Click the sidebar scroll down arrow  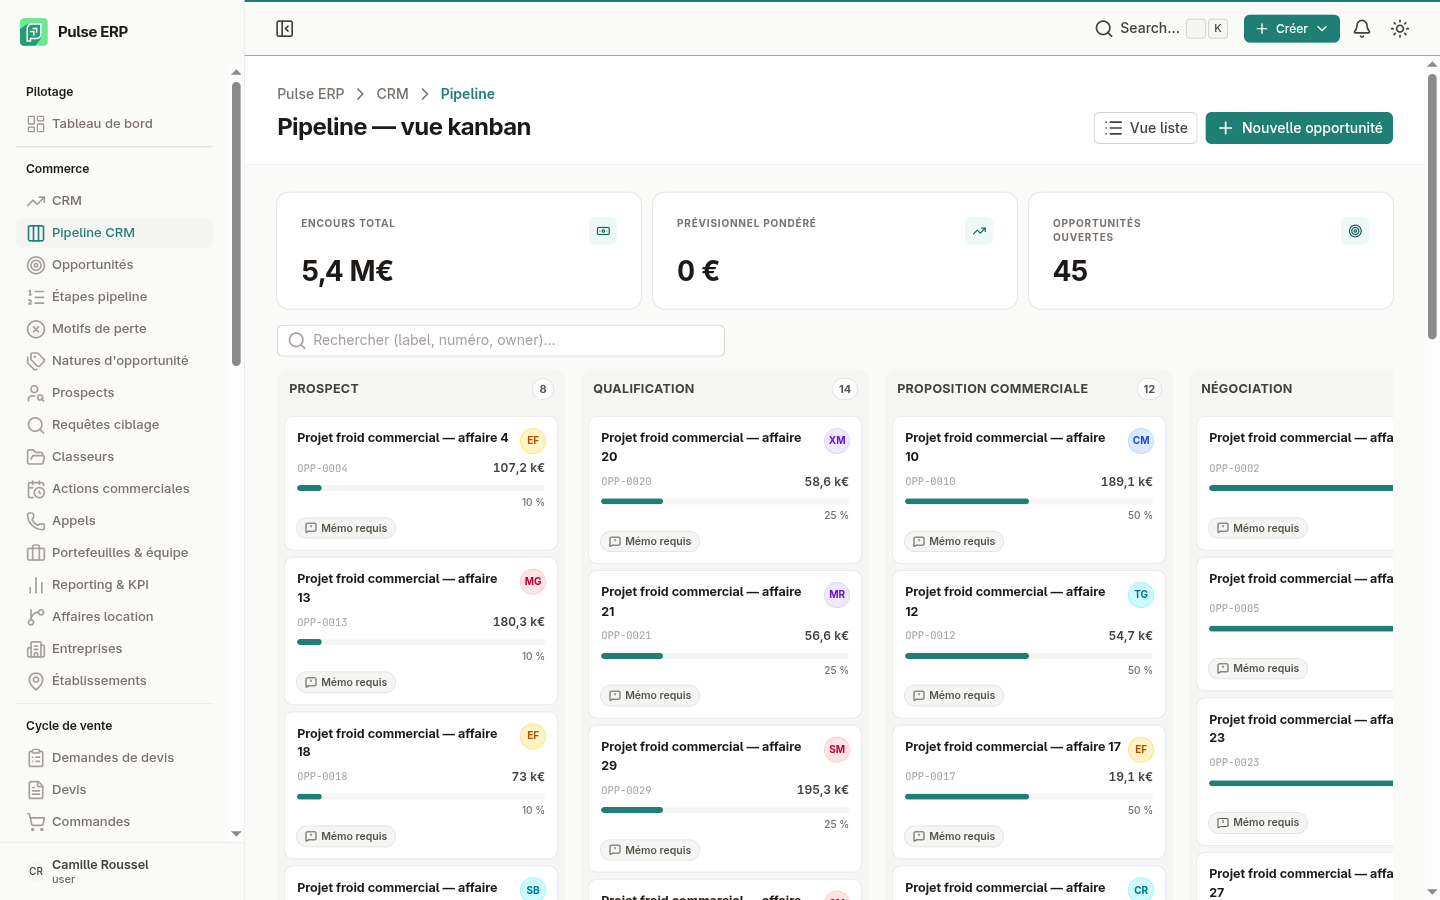coord(236,833)
